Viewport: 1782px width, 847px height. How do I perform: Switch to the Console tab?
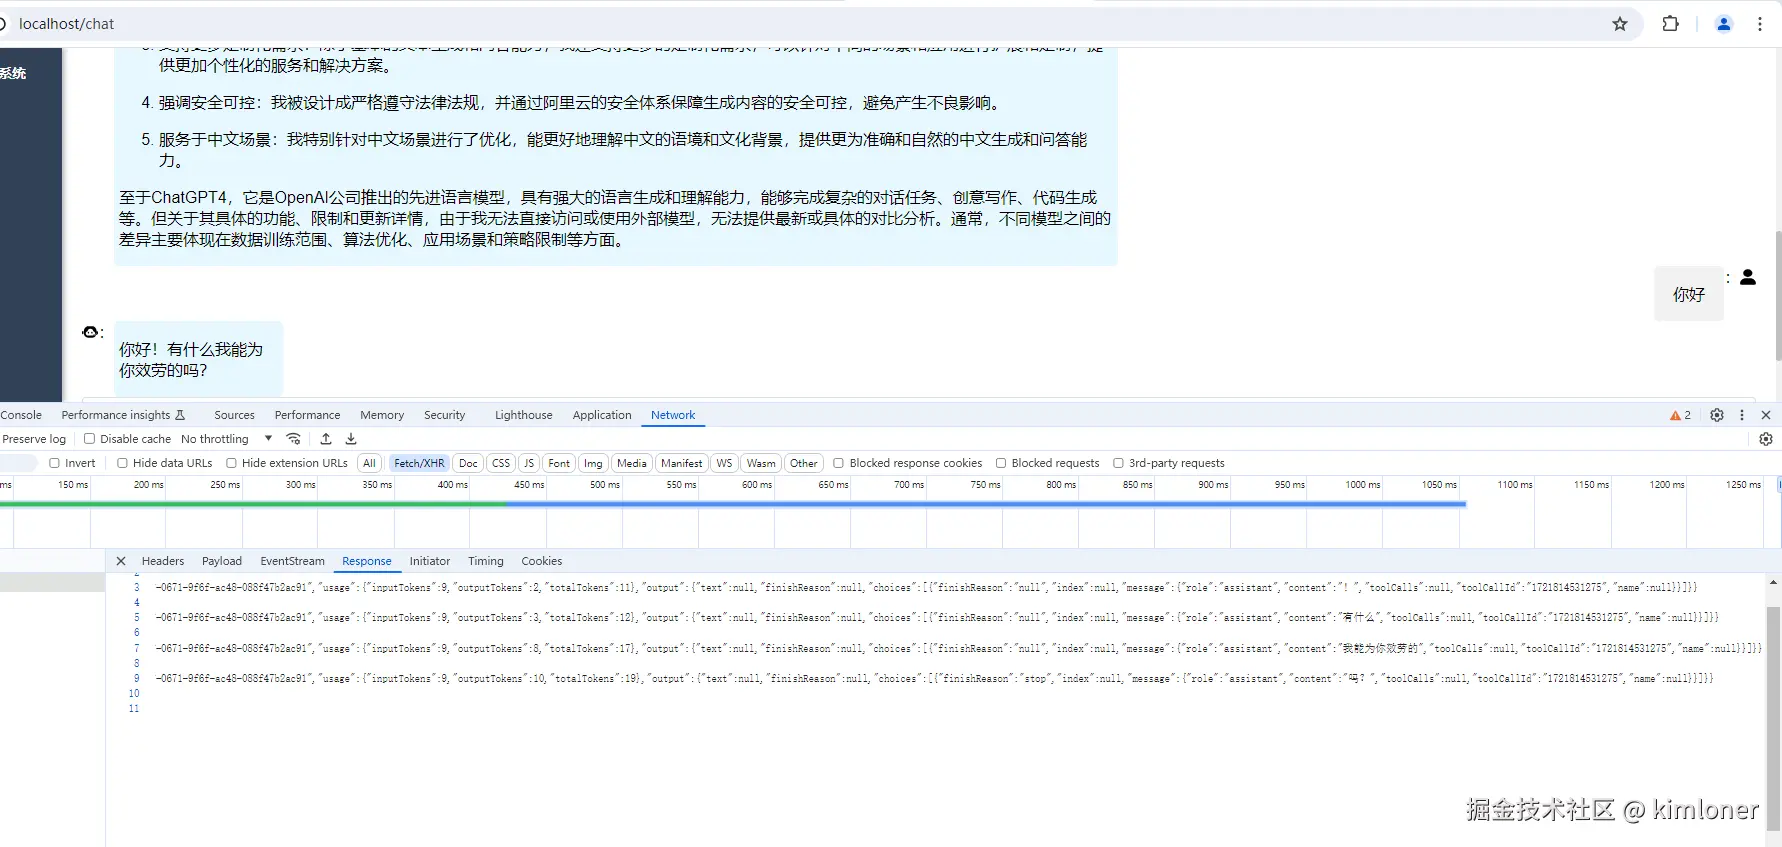21,415
